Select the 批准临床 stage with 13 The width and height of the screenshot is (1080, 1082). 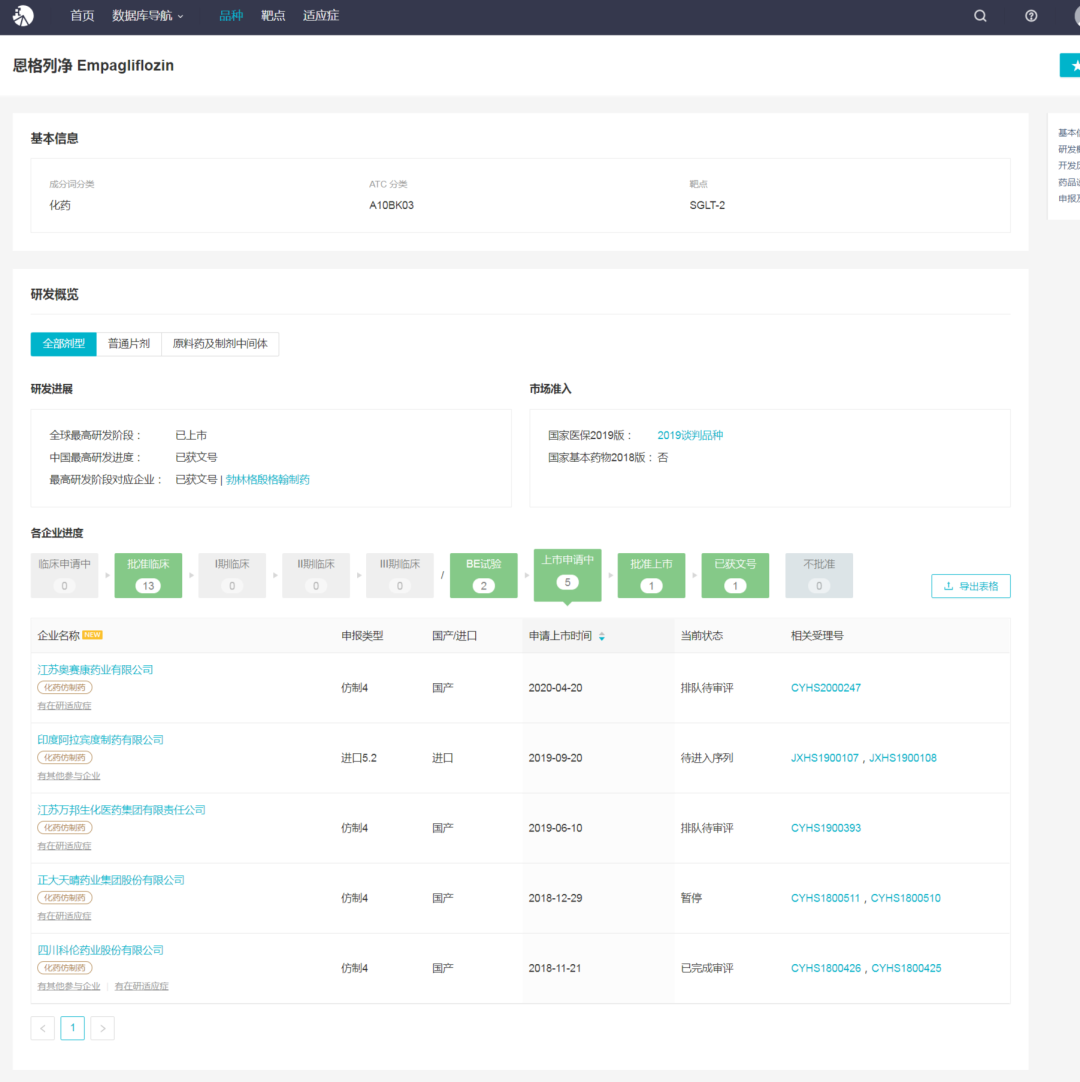(148, 575)
